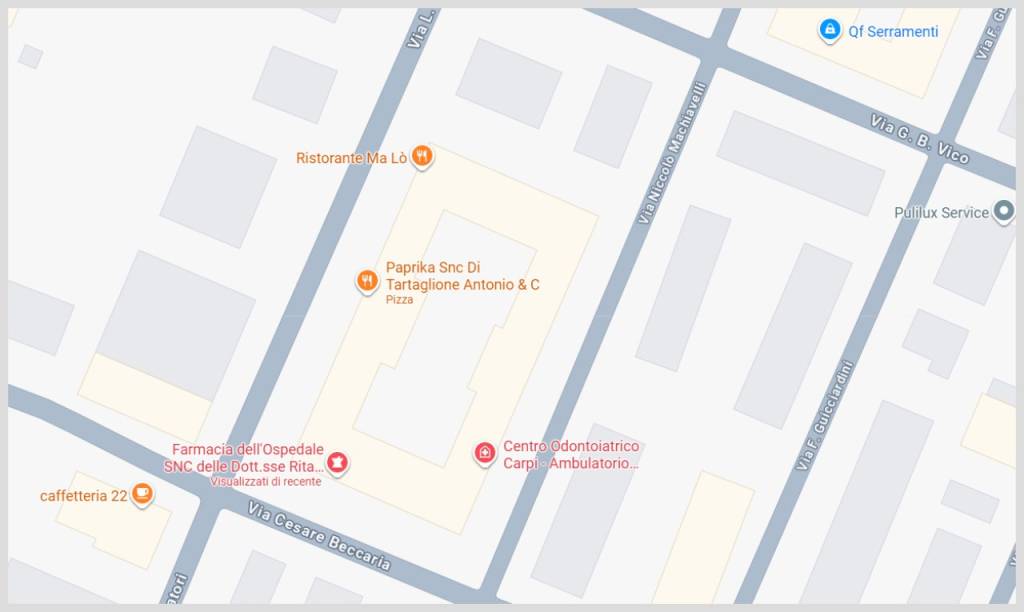This screenshot has width=1024, height=612.
Task: Click the Via Cesare Beccaria street label
Action: (x=320, y=536)
